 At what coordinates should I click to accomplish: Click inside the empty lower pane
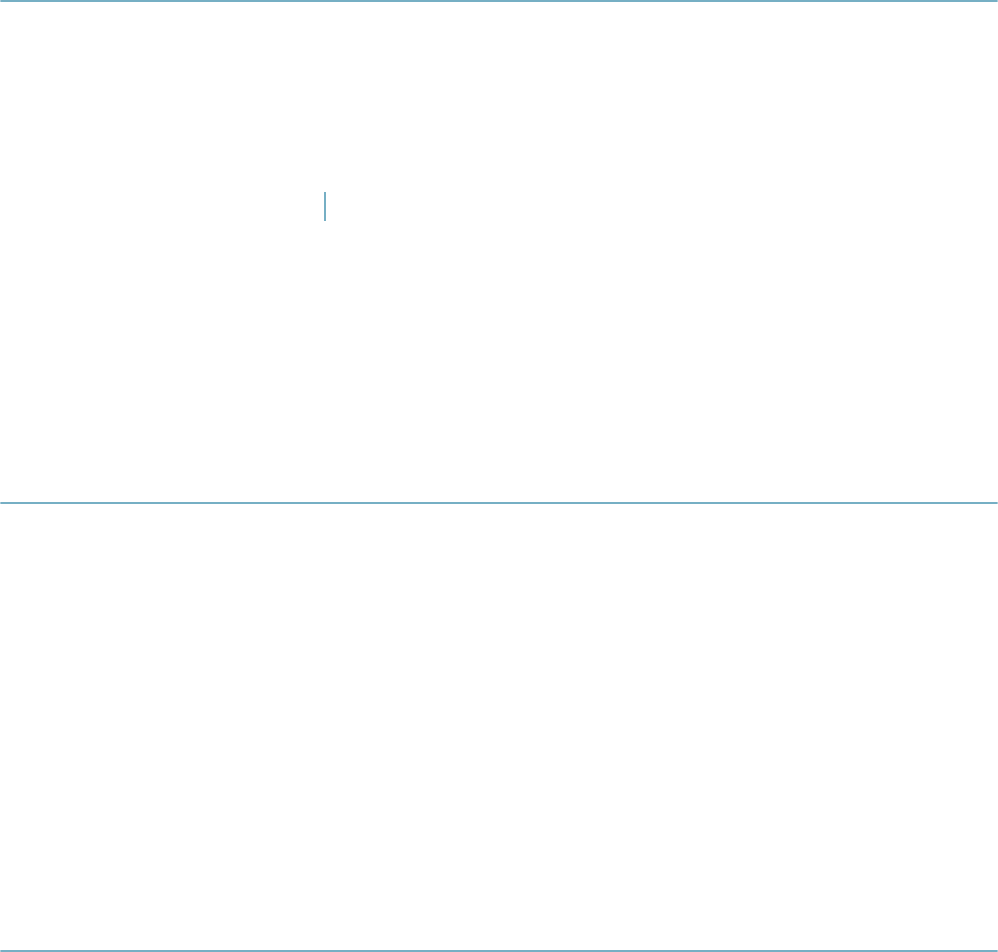coord(499,727)
